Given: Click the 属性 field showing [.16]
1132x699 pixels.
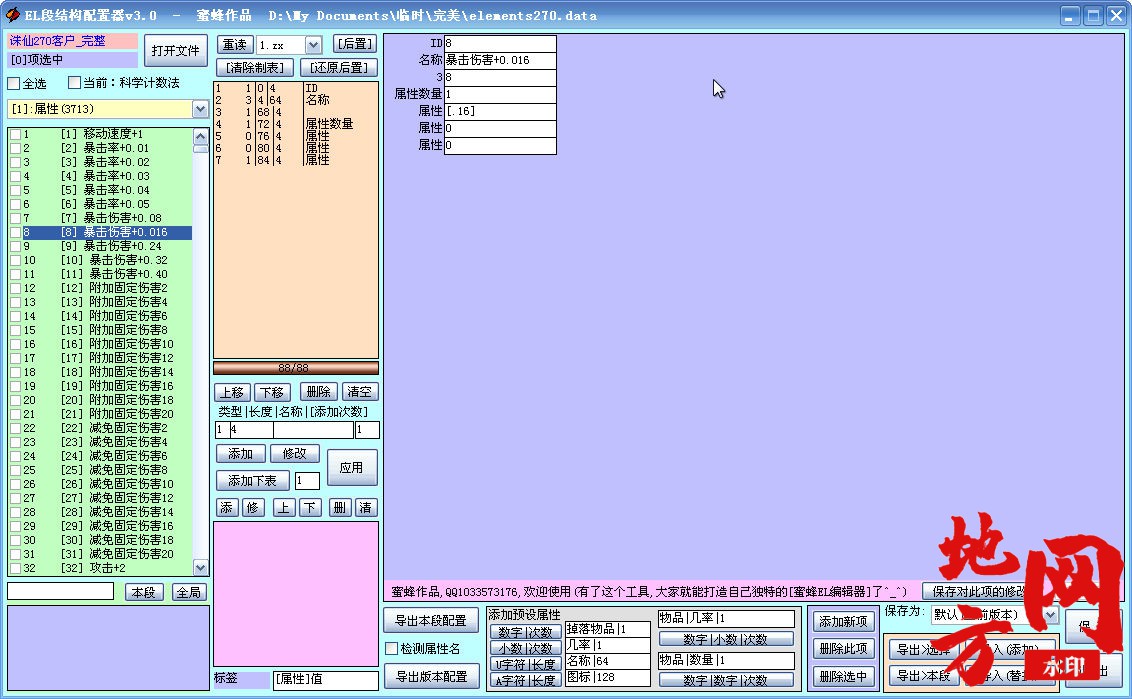Looking at the screenshot, I should 500,111.
